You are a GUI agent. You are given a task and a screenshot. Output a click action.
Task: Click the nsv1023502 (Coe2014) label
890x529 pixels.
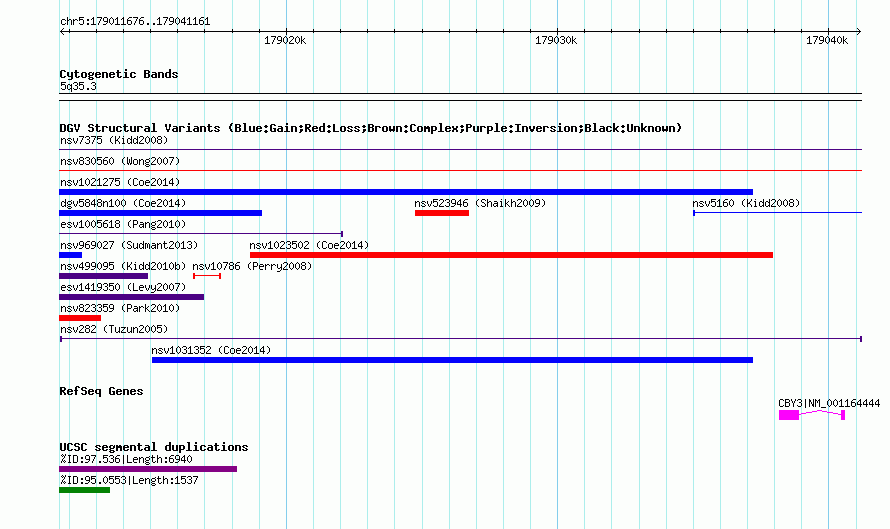click(309, 245)
